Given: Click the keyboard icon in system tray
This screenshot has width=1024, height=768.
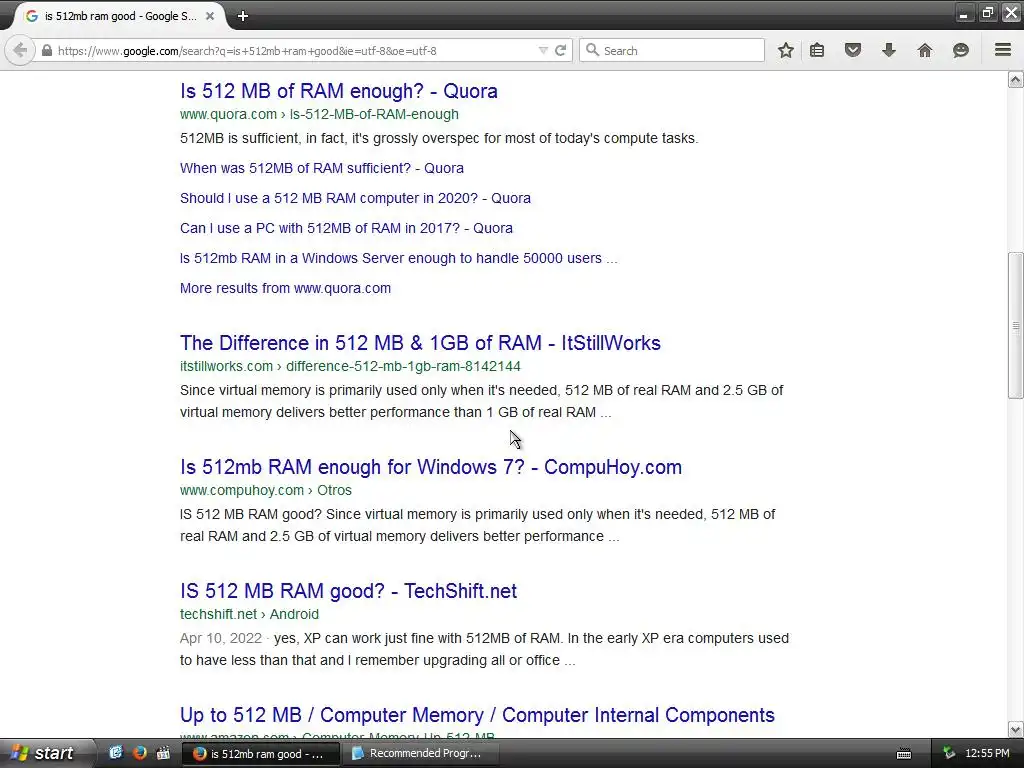Looking at the screenshot, I should tap(904, 754).
